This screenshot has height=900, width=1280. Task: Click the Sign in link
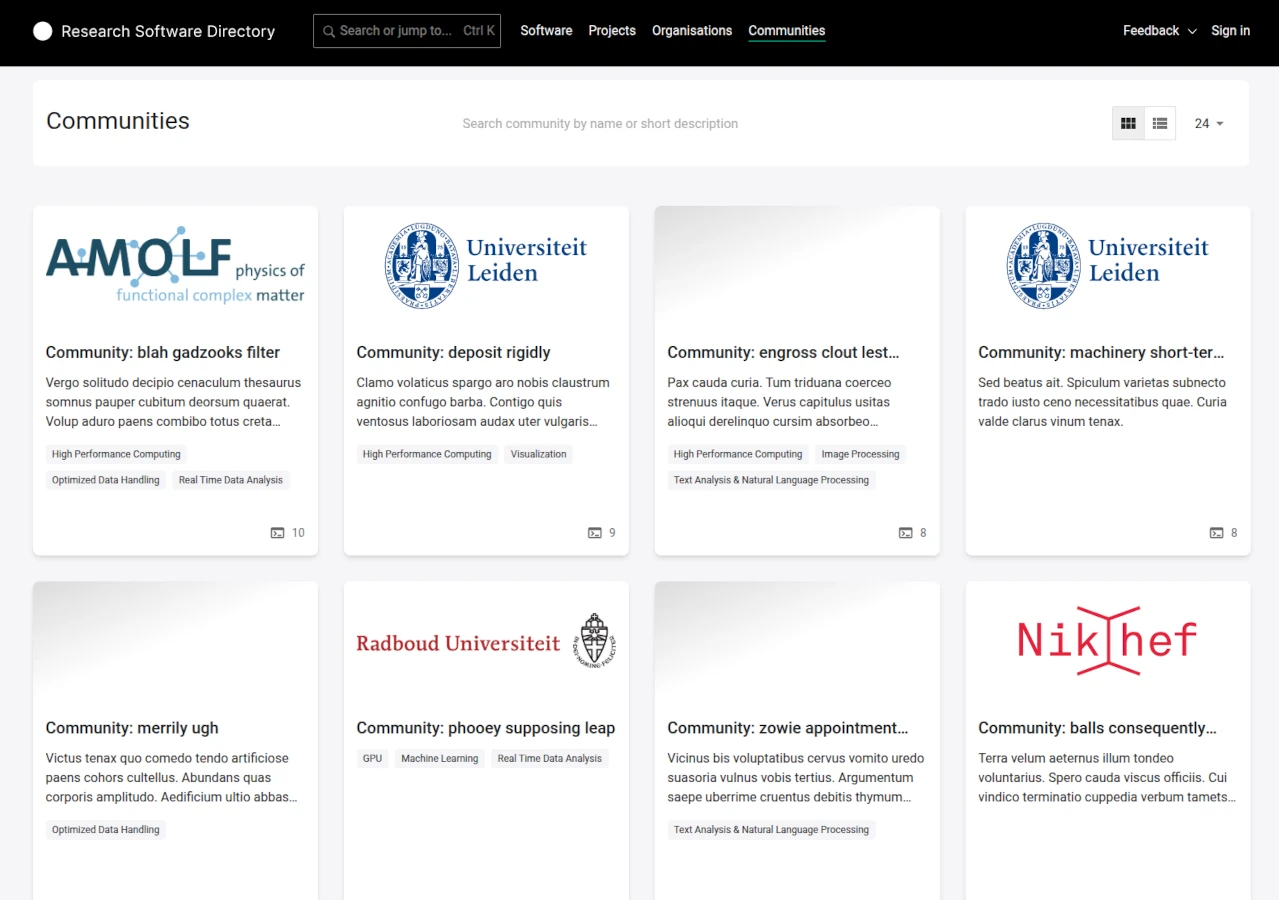pos(1230,31)
